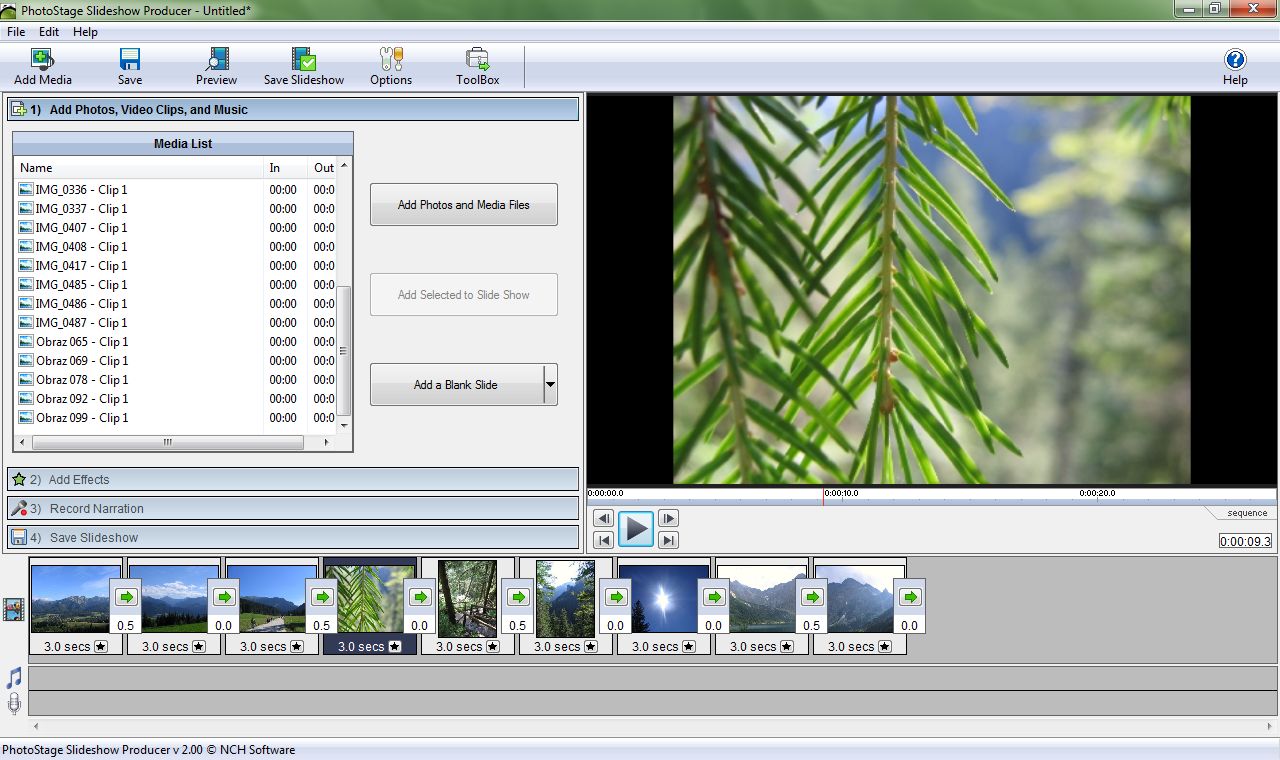Open the File menu
Viewport: 1280px width, 760px height.
tap(16, 32)
